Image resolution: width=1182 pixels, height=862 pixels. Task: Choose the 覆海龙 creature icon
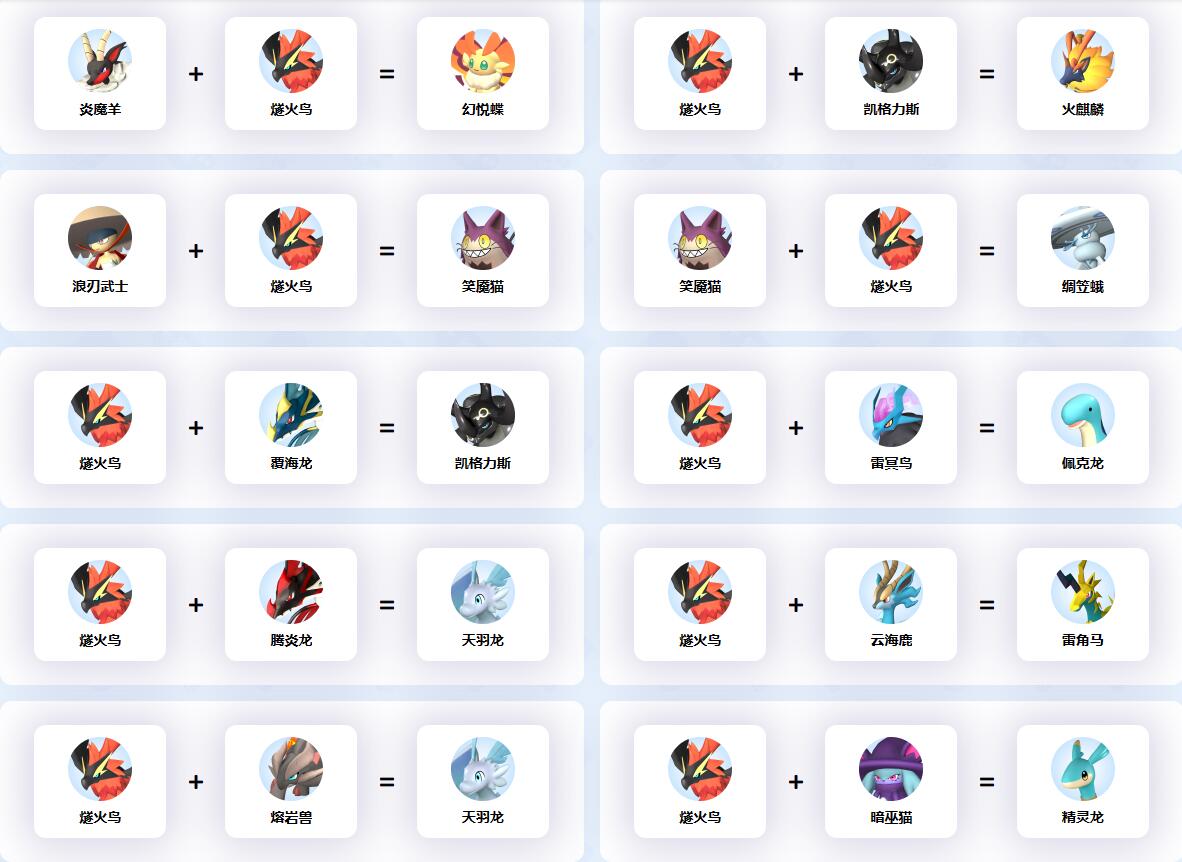291,415
